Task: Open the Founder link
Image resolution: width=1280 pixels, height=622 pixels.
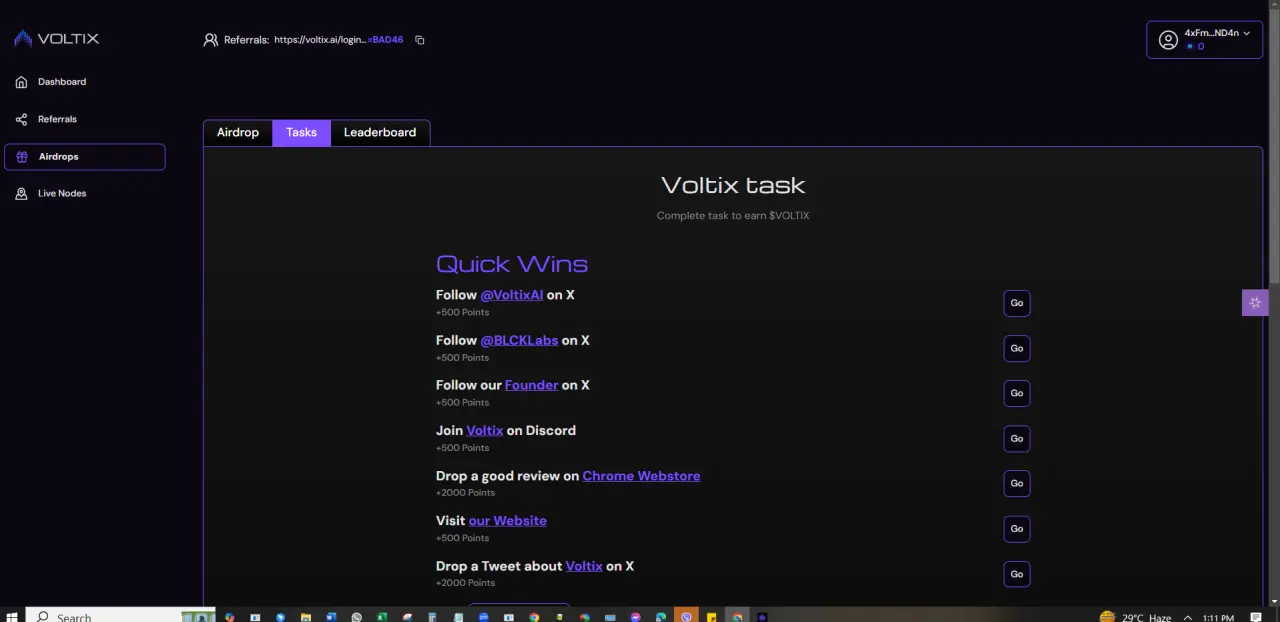Action: tap(531, 385)
